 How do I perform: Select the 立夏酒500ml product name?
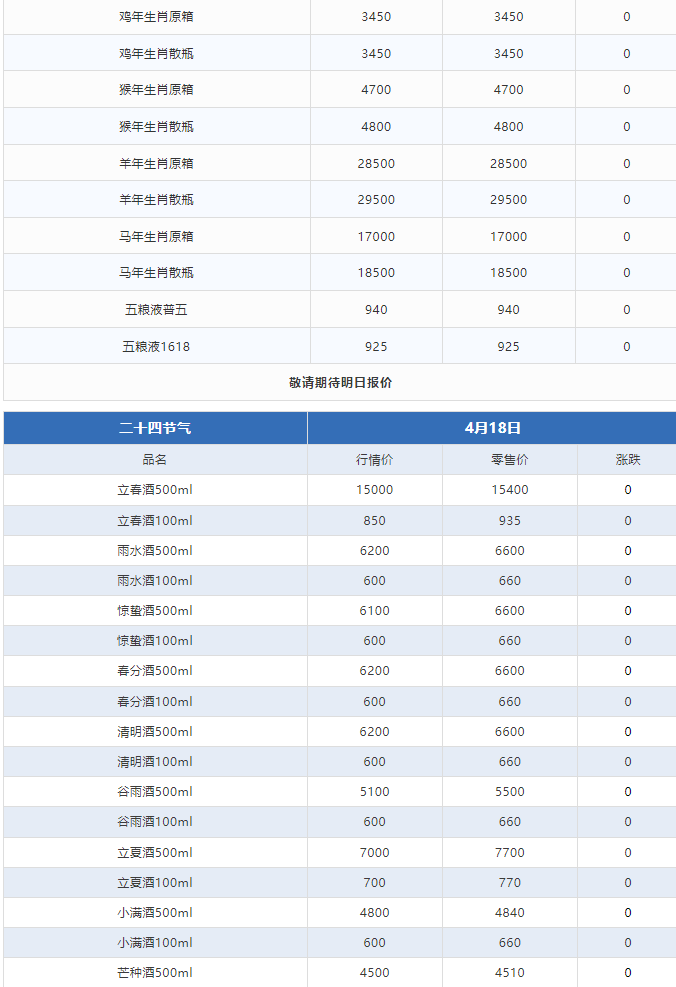[155, 852]
